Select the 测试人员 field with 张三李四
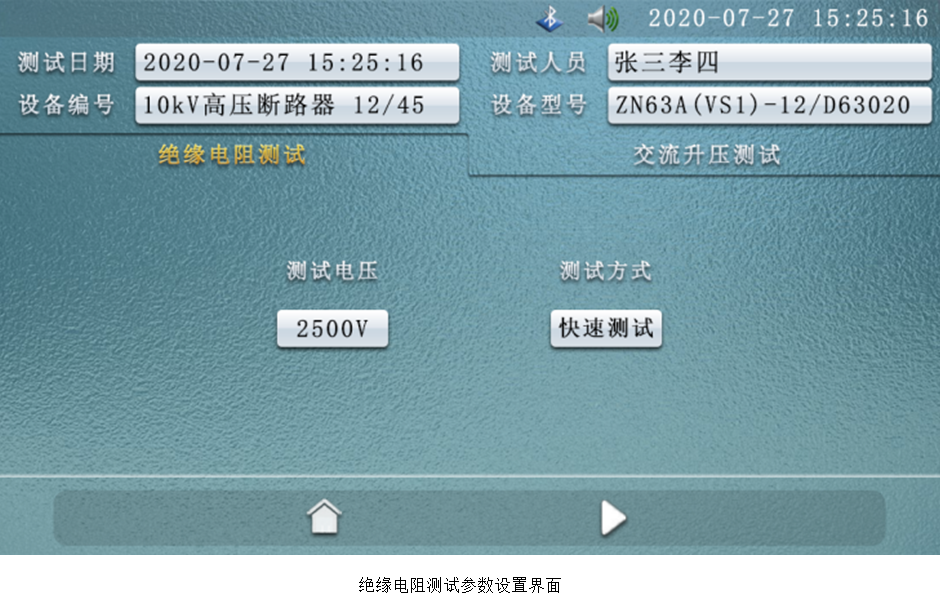Image resolution: width=940 pixels, height=606 pixels. pyautogui.click(x=768, y=63)
